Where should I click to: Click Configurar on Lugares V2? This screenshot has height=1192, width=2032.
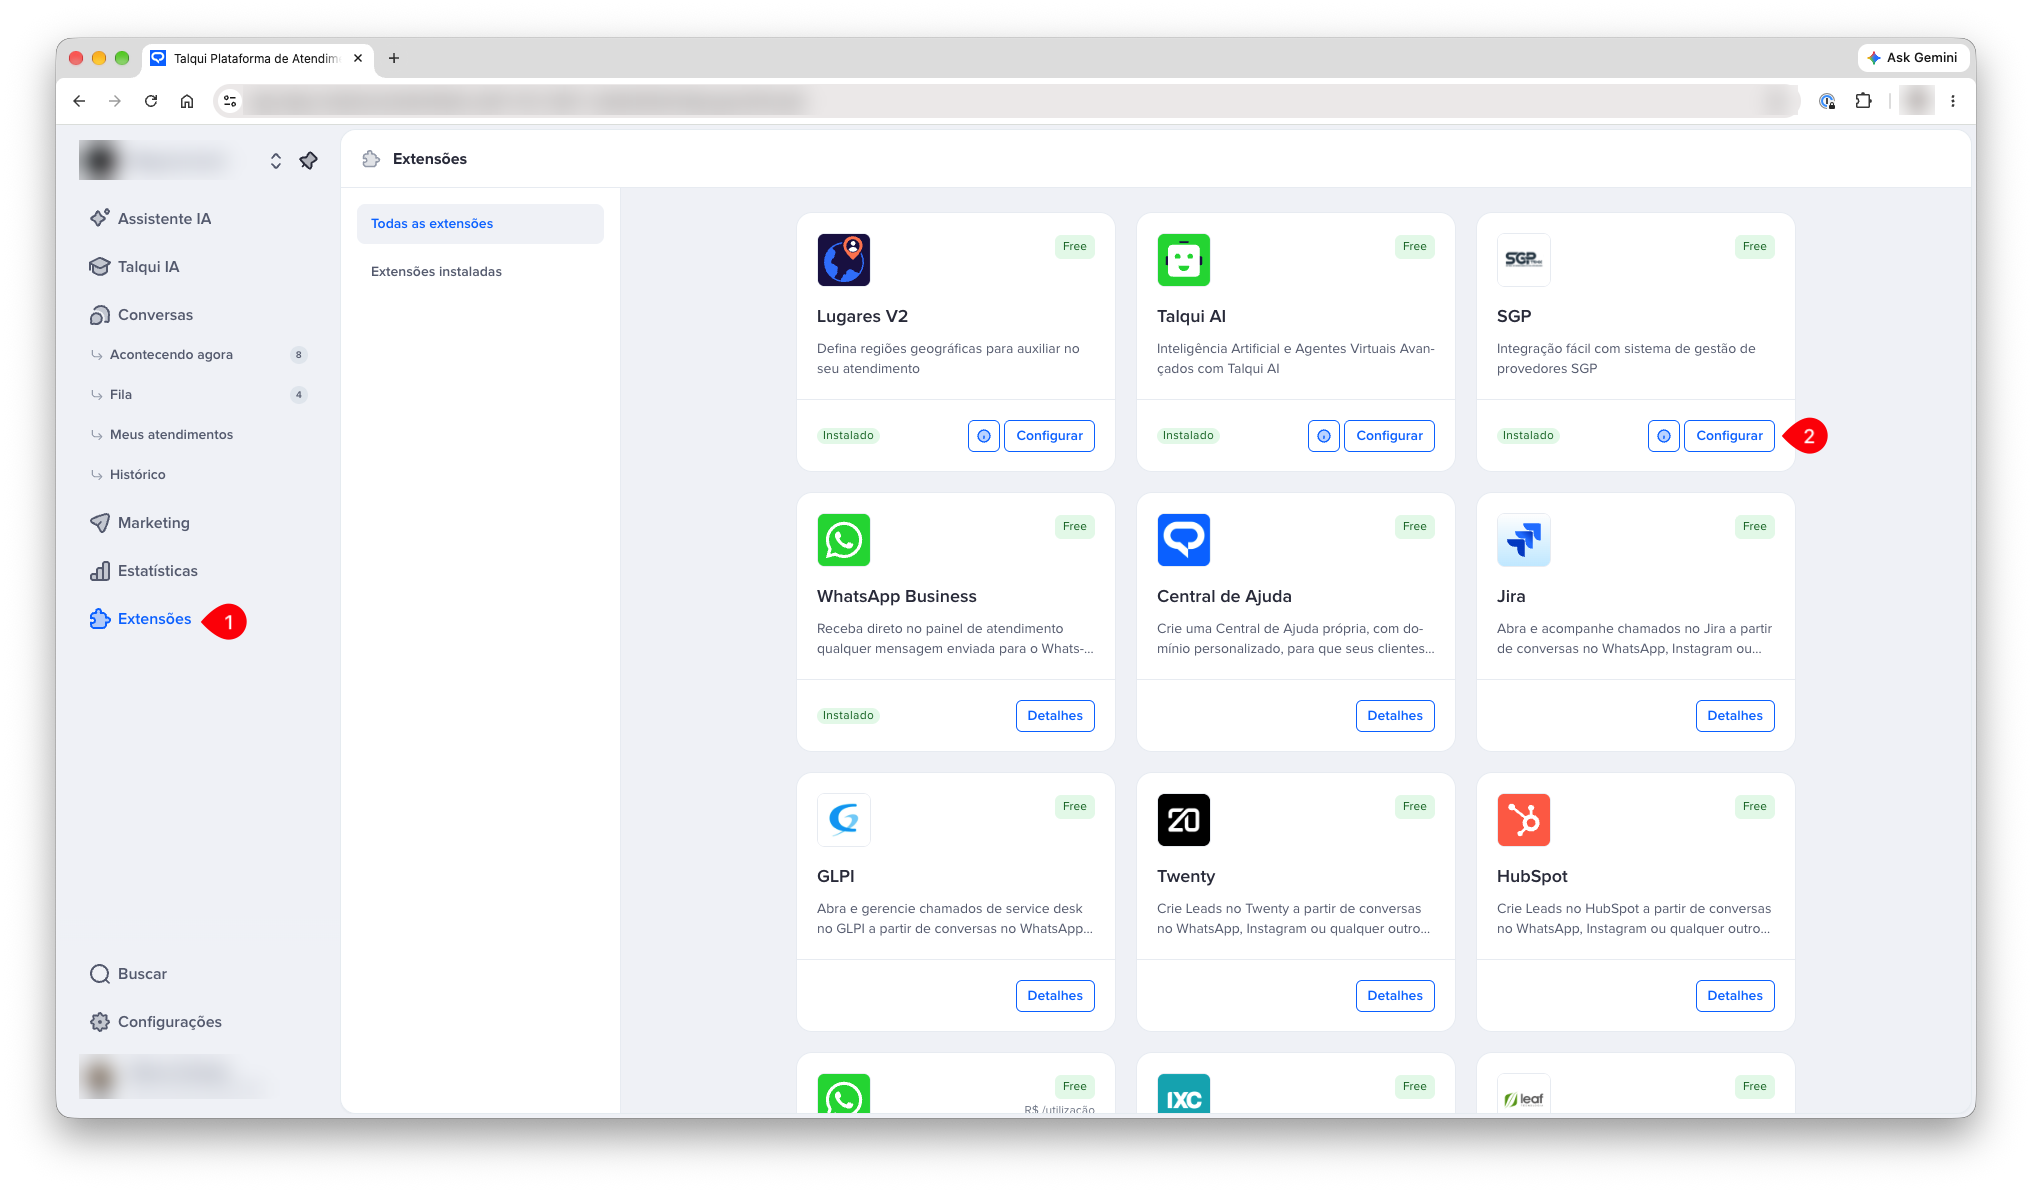pyautogui.click(x=1049, y=436)
